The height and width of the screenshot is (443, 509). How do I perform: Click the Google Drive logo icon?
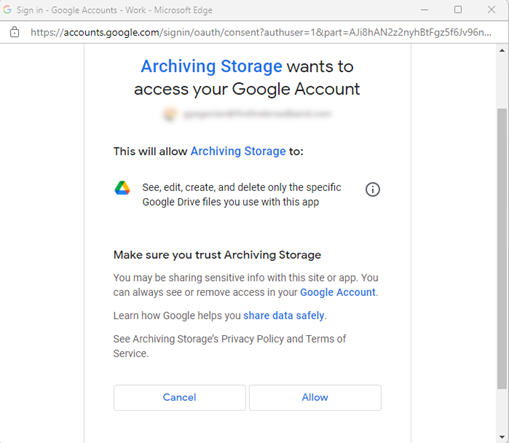(122, 188)
